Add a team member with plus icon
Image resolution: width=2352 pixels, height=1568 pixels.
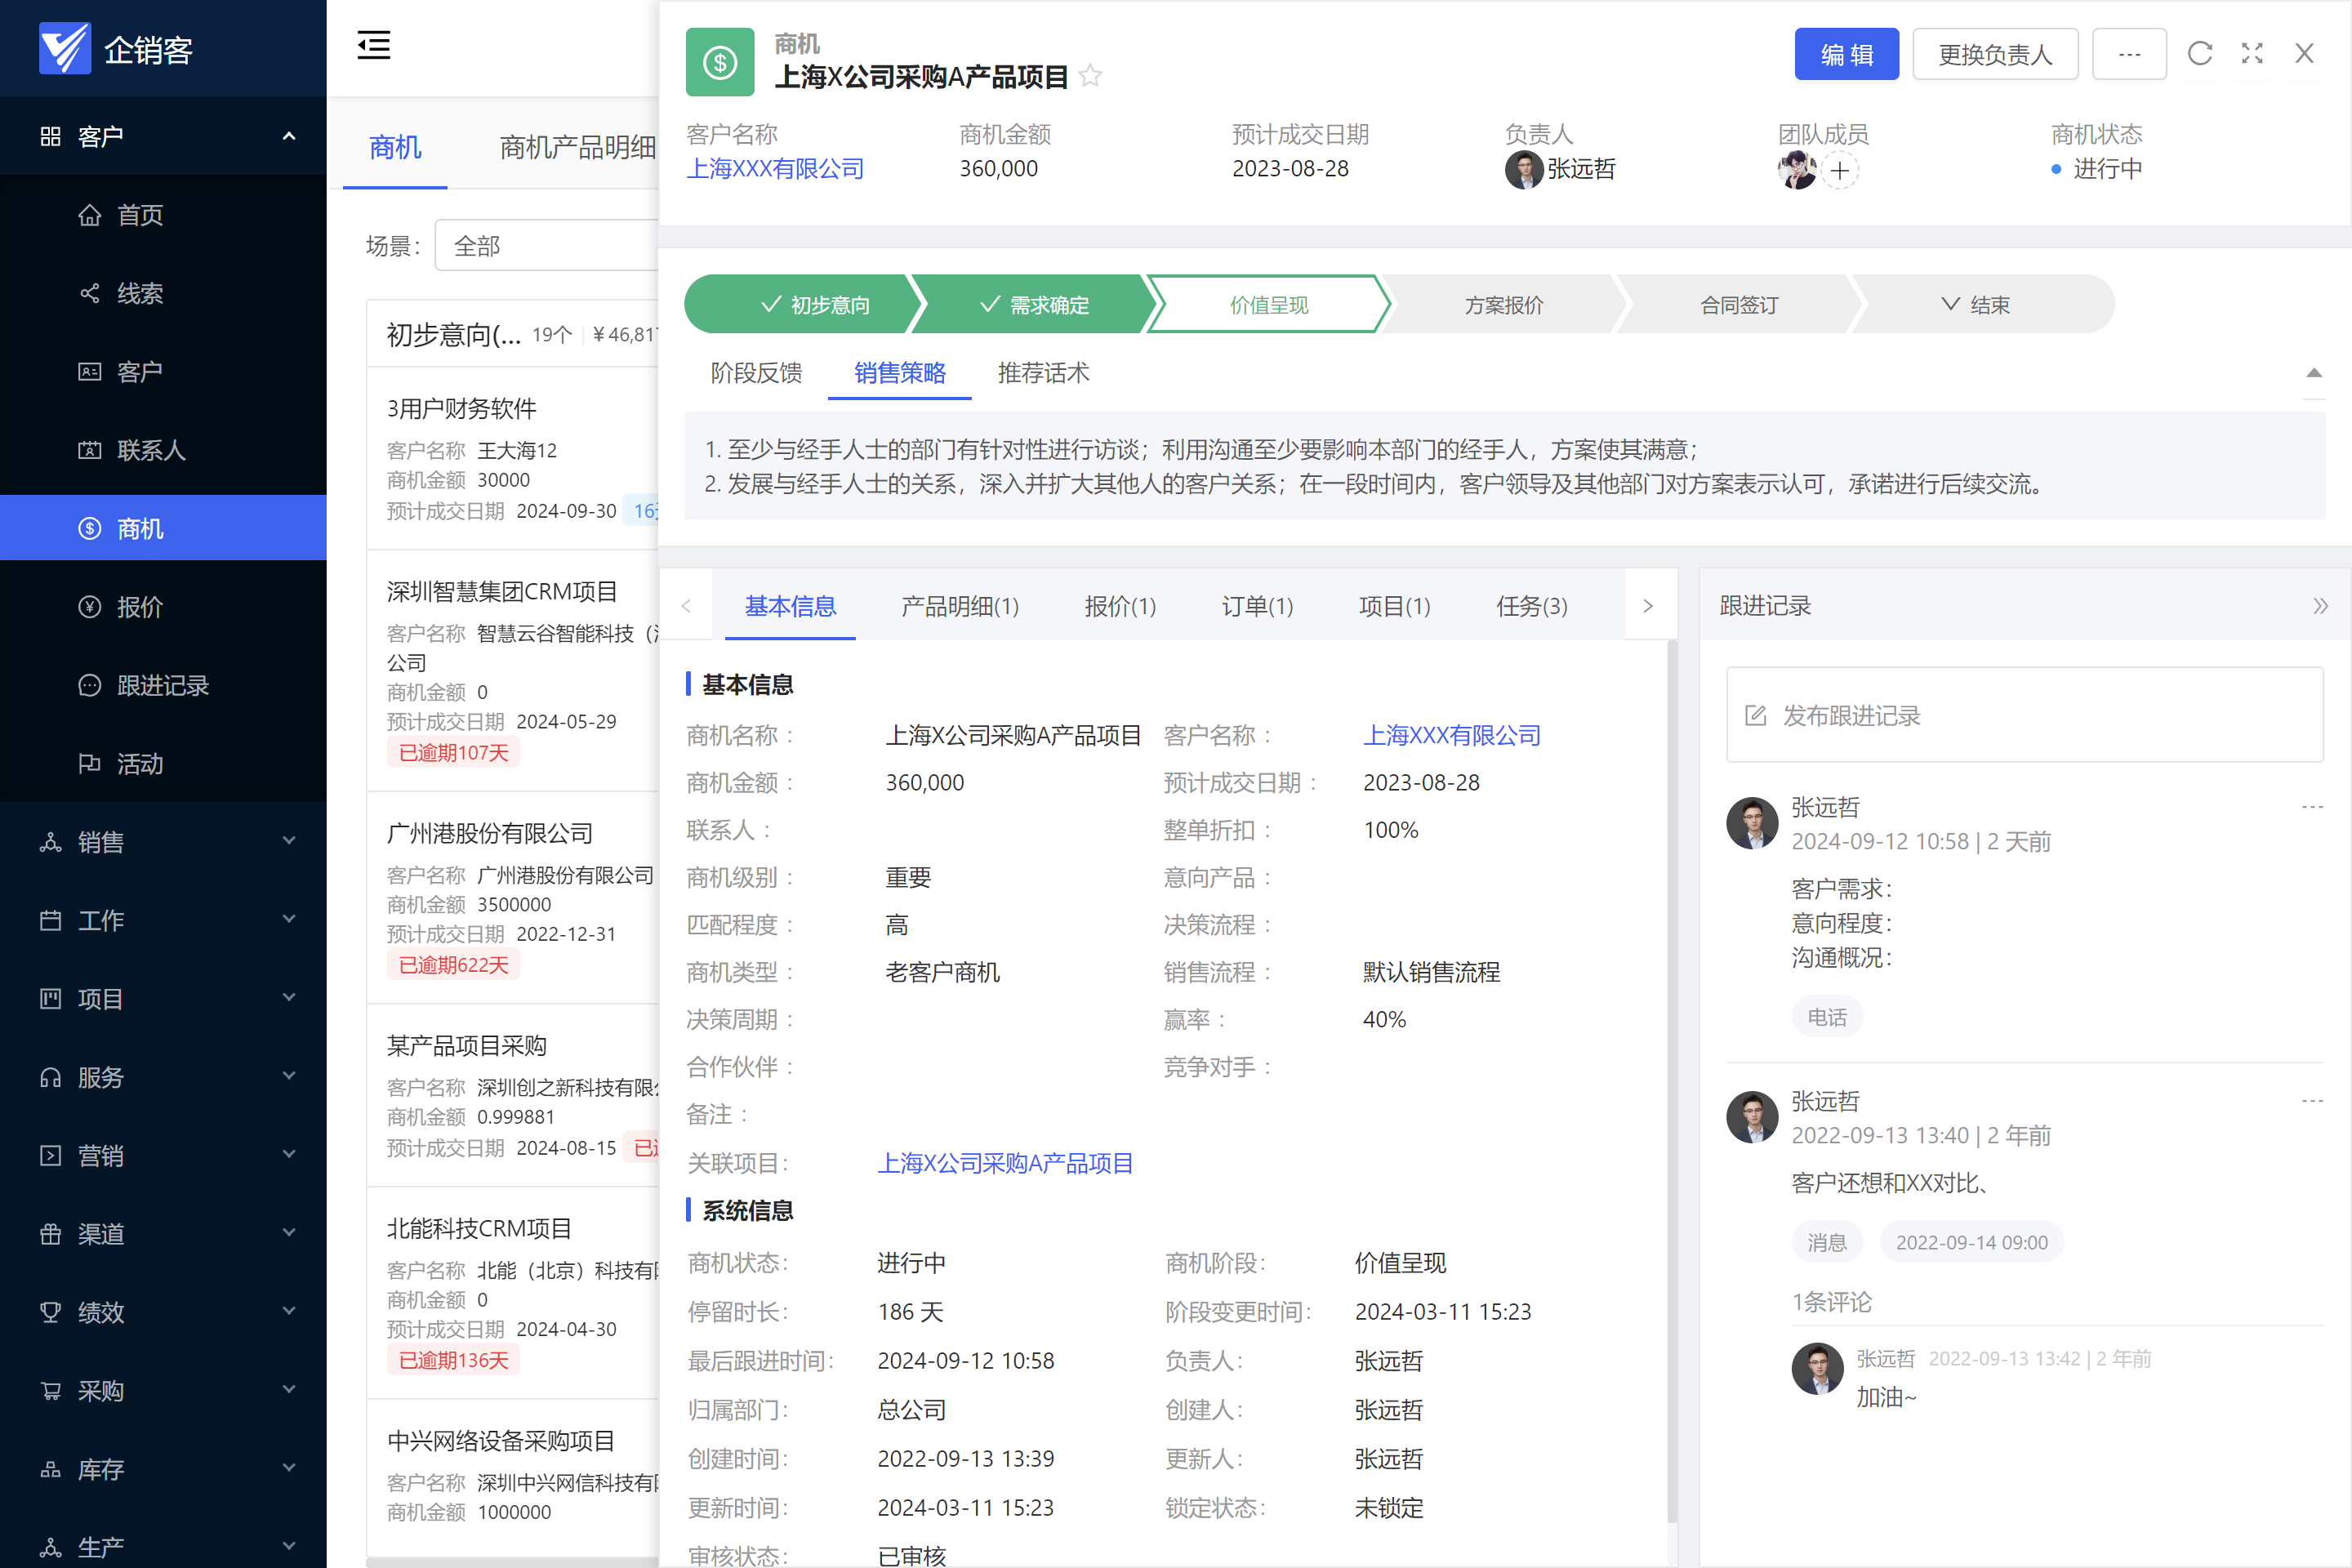pos(1840,171)
